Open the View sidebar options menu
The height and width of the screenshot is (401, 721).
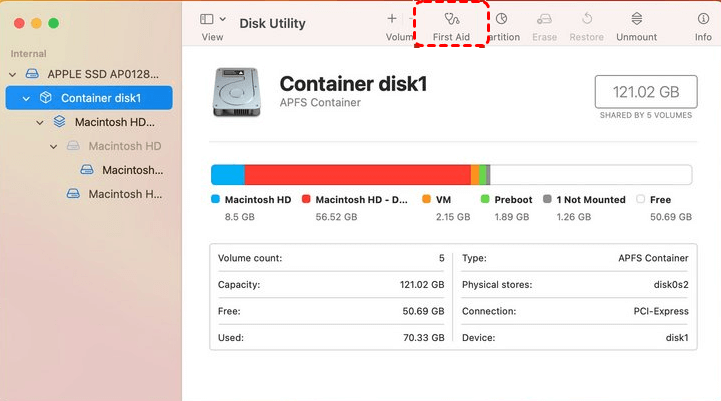[212, 19]
